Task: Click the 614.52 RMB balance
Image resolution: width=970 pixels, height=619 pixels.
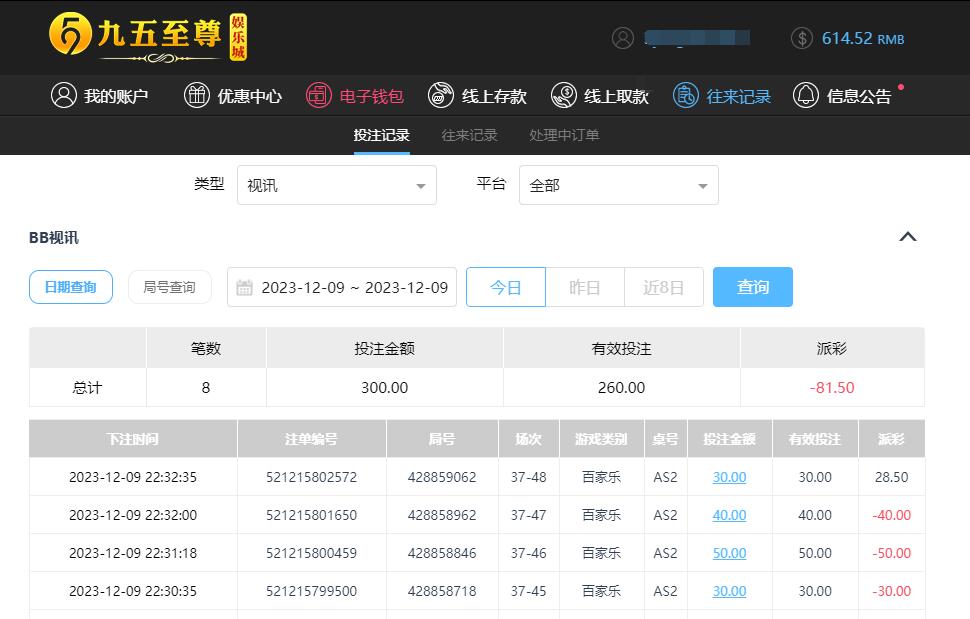Action: 863,38
